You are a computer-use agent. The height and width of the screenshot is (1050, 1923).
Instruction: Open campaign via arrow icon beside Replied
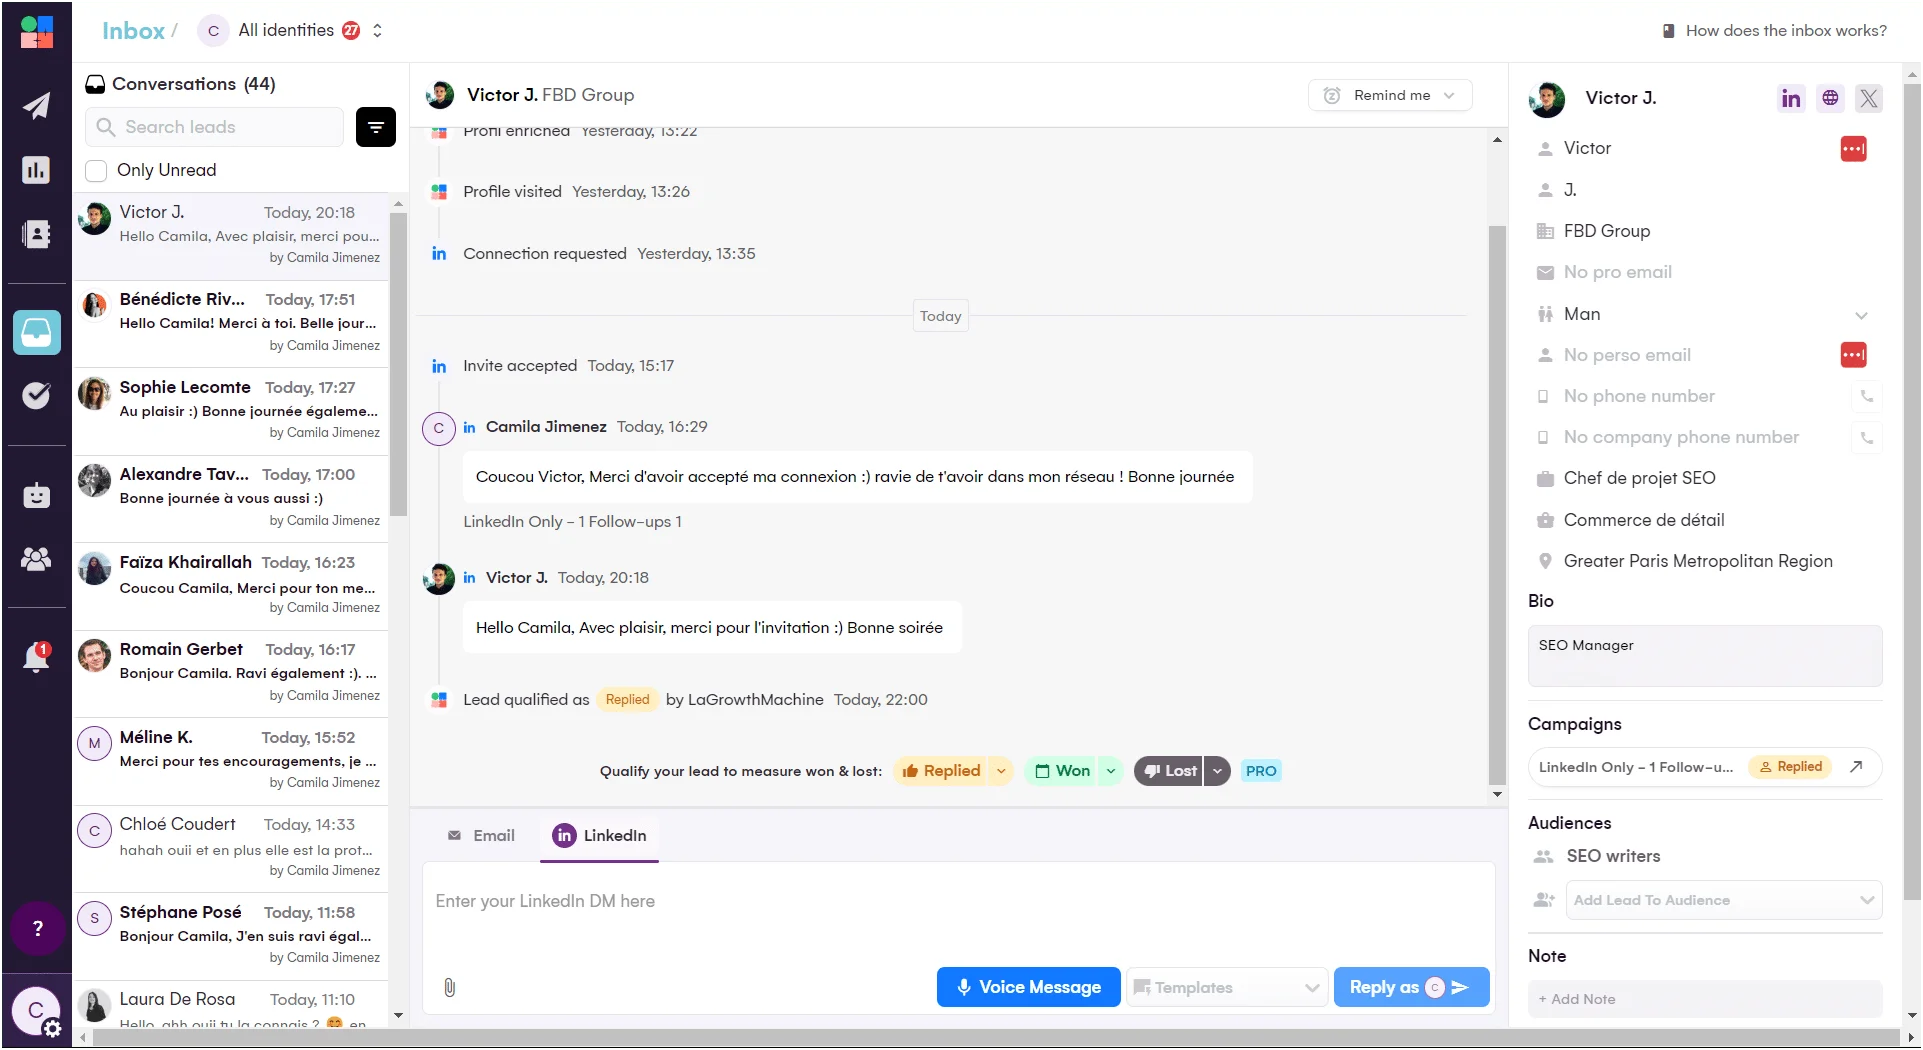[x=1856, y=767]
